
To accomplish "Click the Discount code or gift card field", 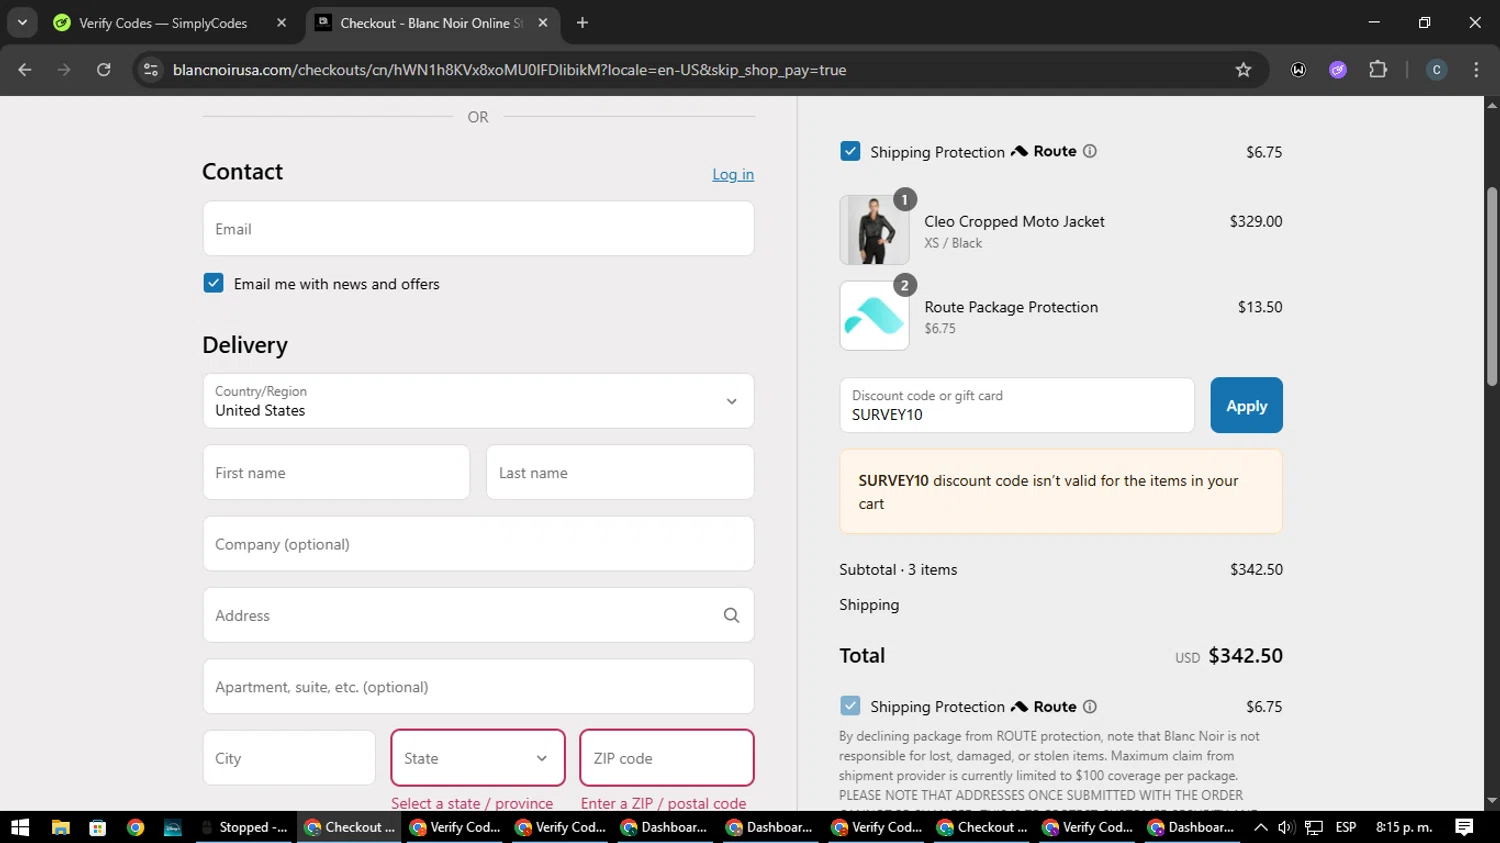I will pyautogui.click(x=1017, y=405).
